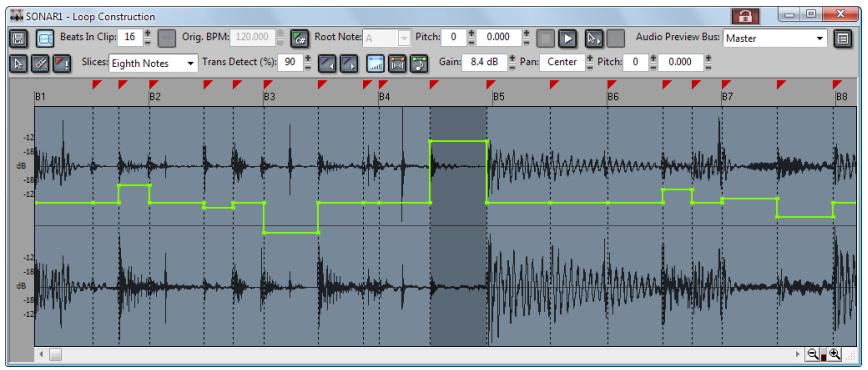Click the B7 beat label in ruler

pyautogui.click(x=727, y=97)
